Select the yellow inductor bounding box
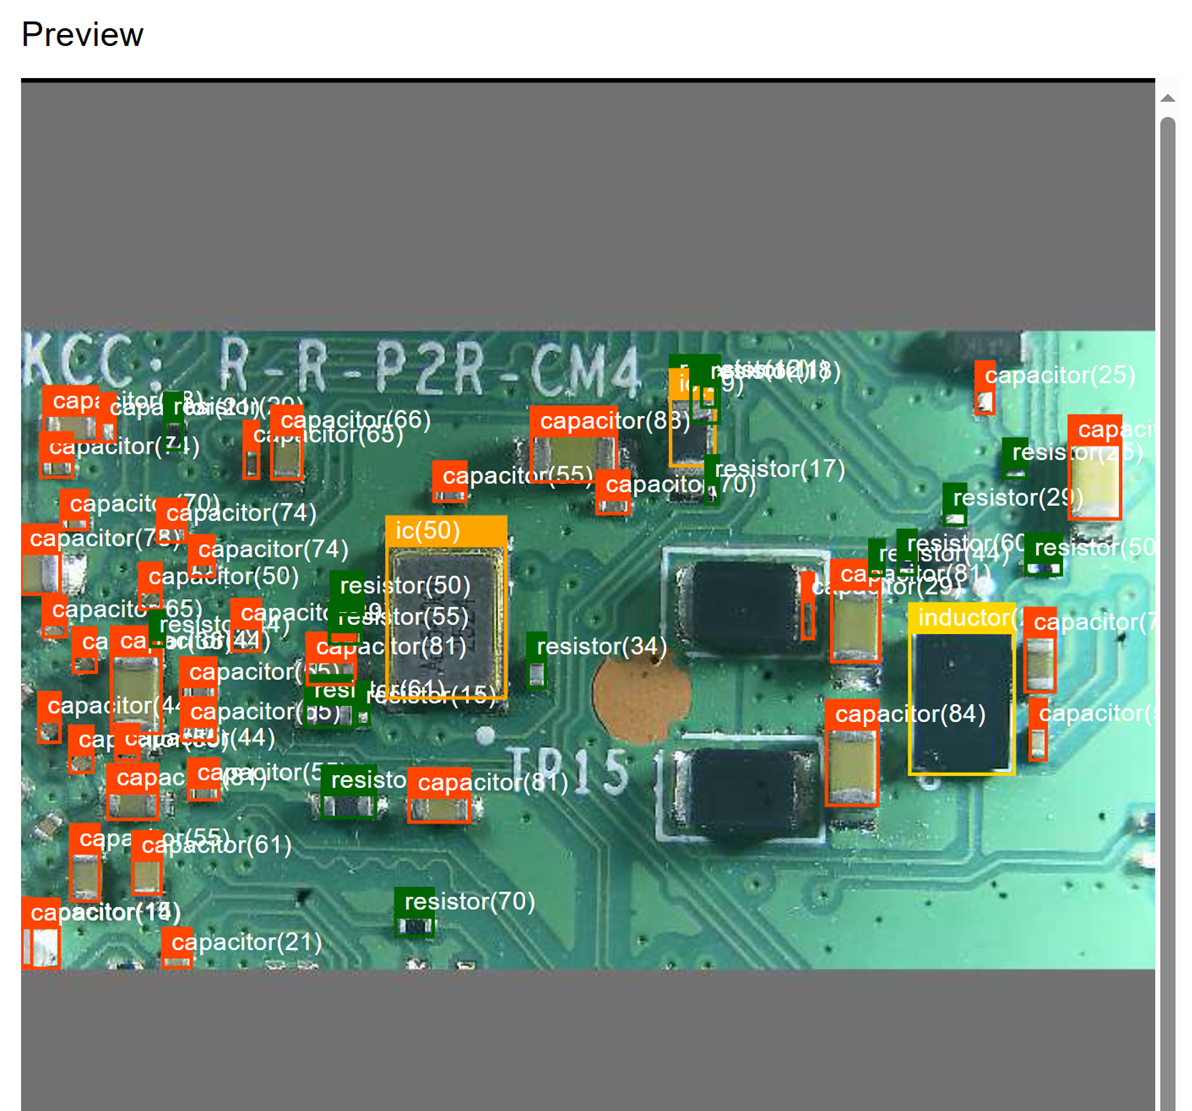Screen dimensions: 1192x1111 click(x=961, y=700)
